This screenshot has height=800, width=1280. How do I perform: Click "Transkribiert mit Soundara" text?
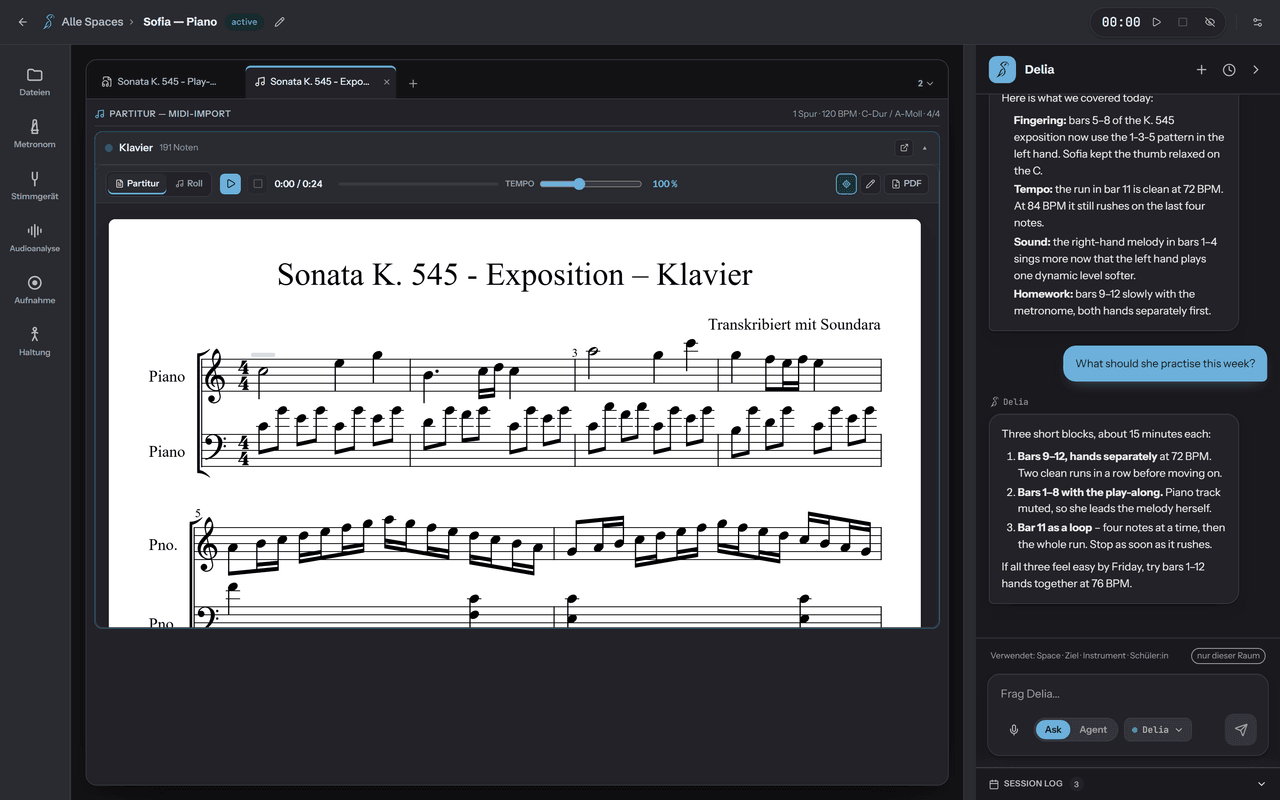pyautogui.click(x=794, y=325)
